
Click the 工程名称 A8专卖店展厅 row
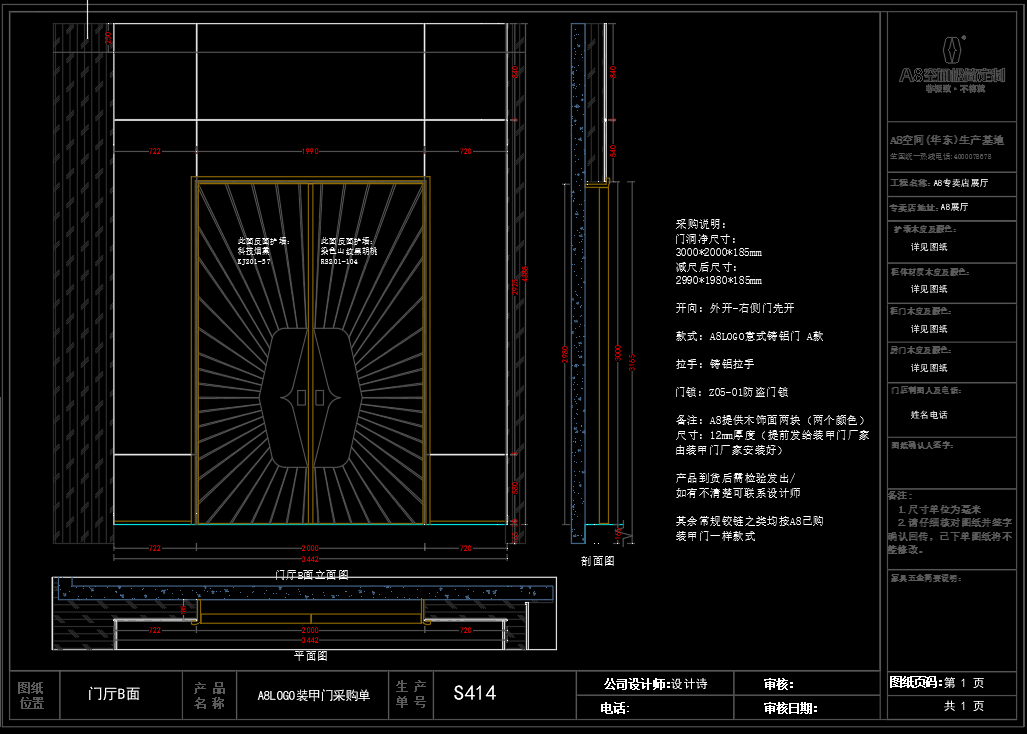(939, 183)
